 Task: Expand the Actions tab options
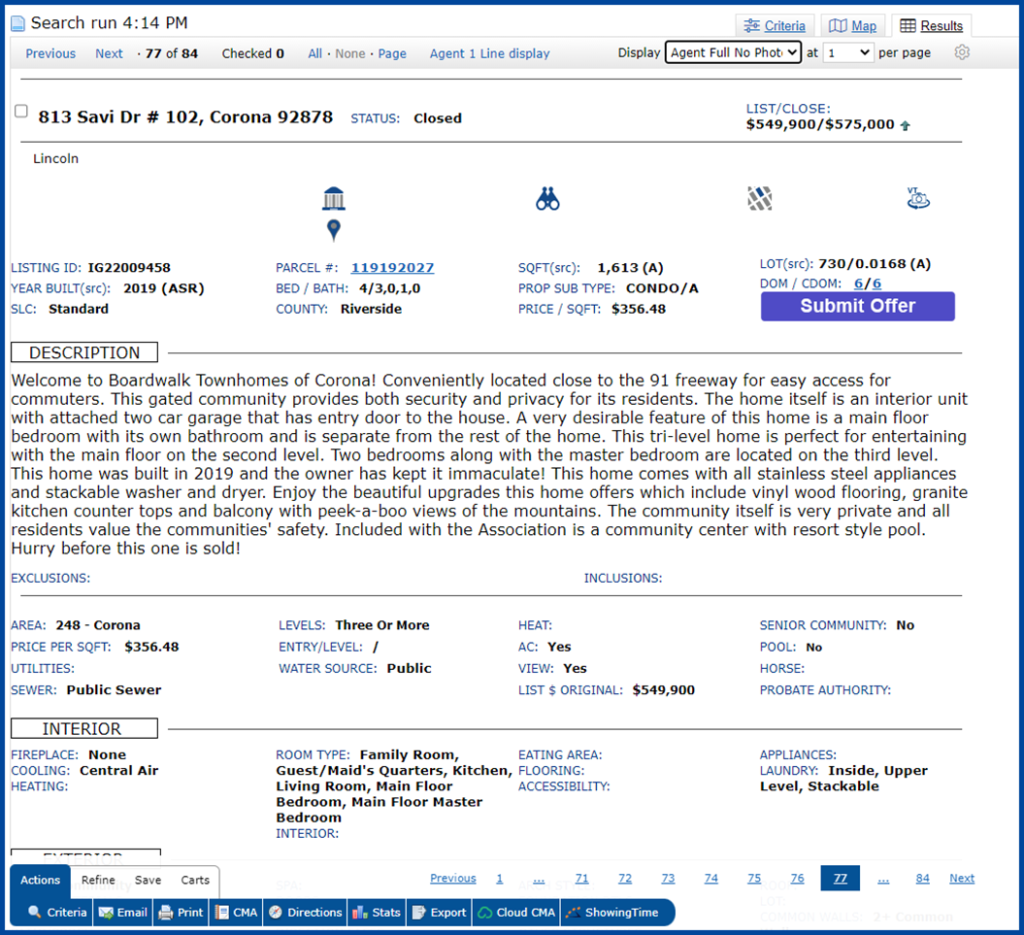coord(39,880)
